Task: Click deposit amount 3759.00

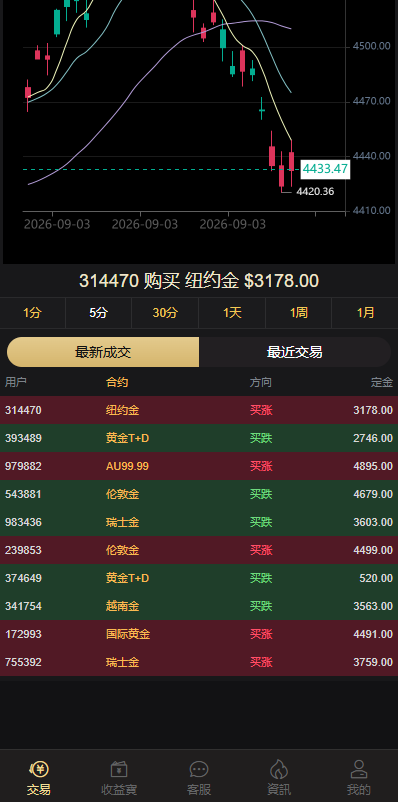Action: coord(373,662)
